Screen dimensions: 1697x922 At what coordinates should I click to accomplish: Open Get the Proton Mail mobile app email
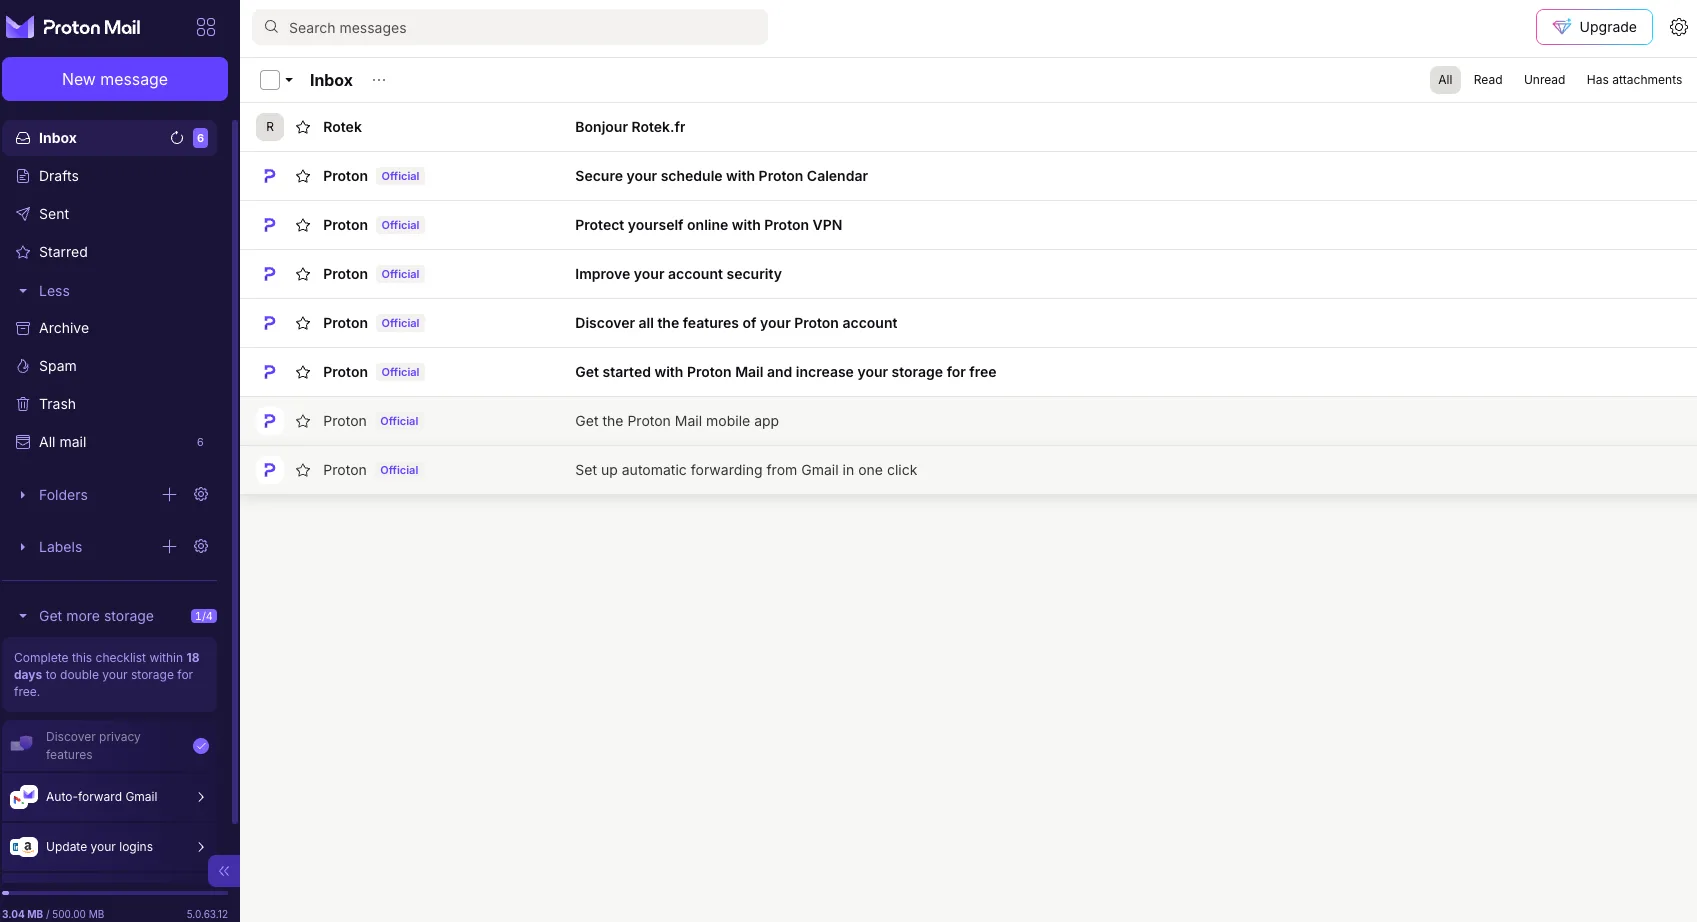(968, 421)
